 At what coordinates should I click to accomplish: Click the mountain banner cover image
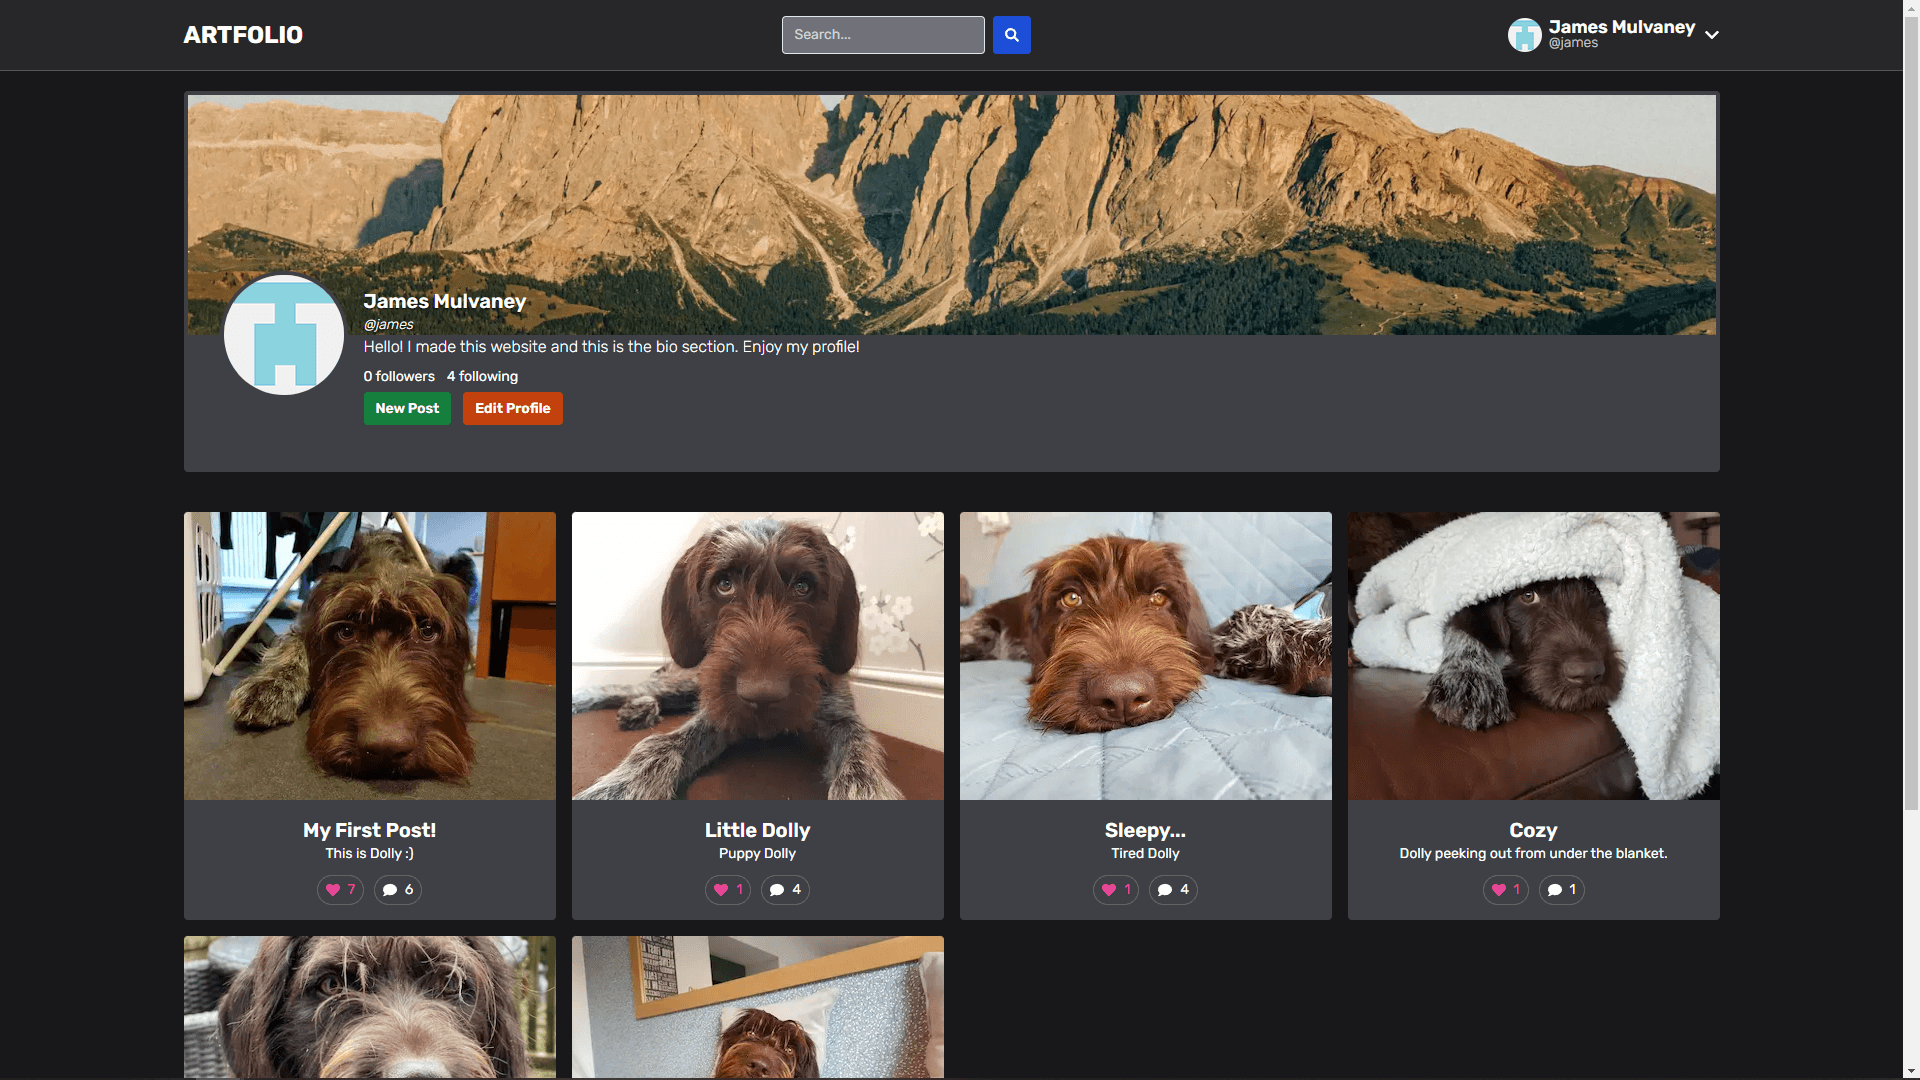tap(952, 215)
